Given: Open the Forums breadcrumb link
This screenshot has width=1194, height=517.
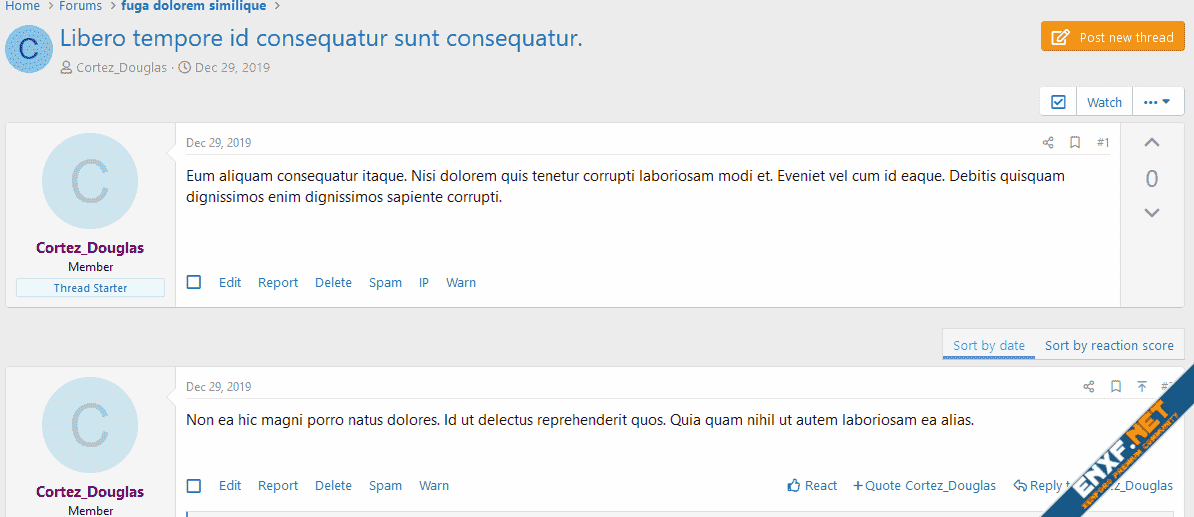Looking at the screenshot, I should (x=80, y=6).
